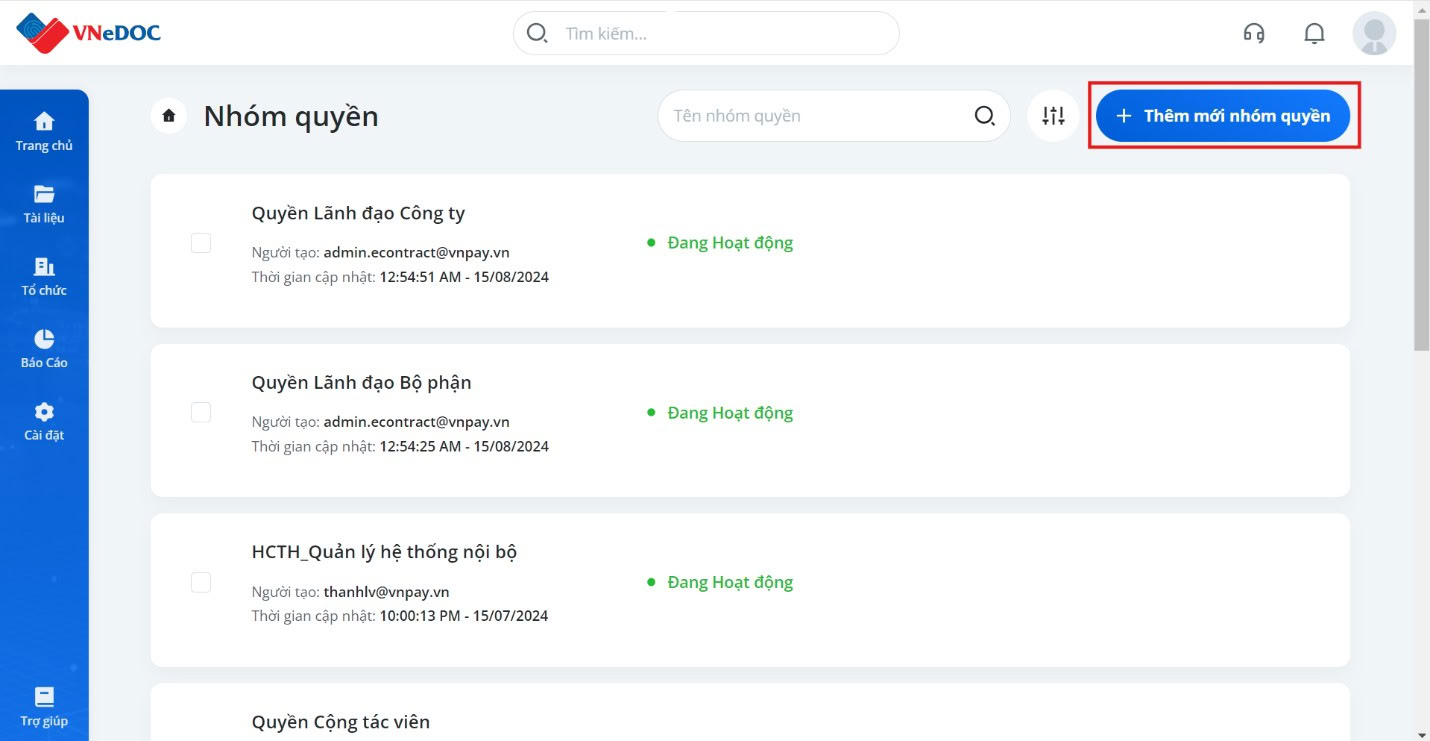Image resolution: width=1430 pixels, height=741 pixels.
Task: Open Tổ chức in sidebar
Action: (x=44, y=277)
